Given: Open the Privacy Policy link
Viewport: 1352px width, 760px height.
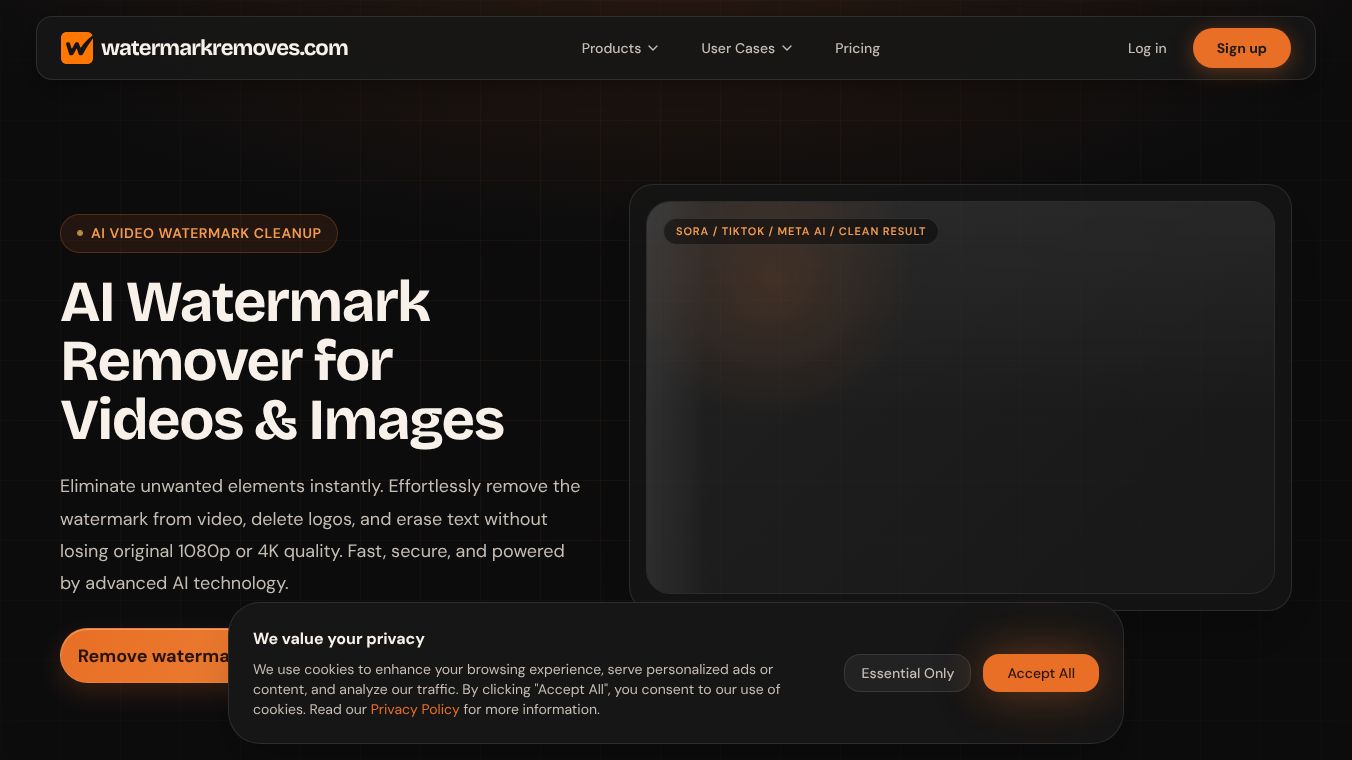Looking at the screenshot, I should [x=415, y=709].
